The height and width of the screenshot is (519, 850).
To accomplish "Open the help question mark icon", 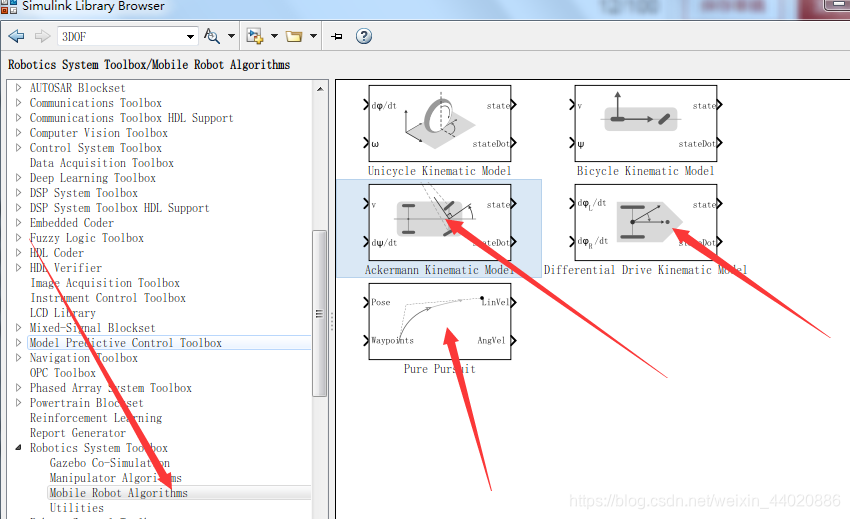I will (364, 36).
